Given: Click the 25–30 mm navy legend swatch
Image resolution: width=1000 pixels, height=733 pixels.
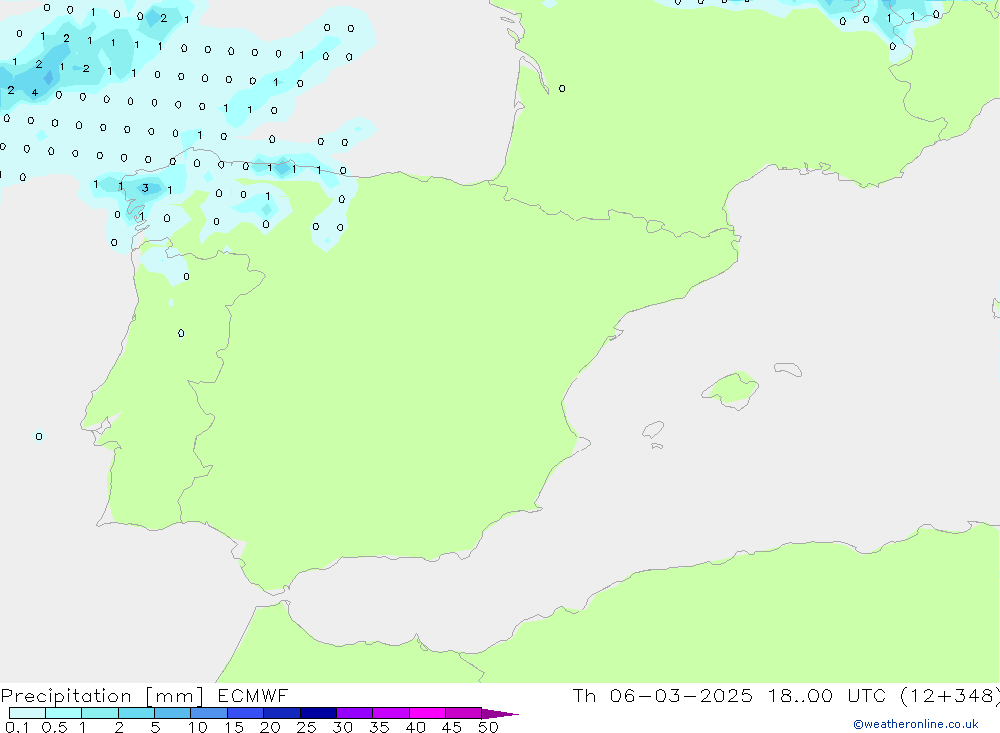Looking at the screenshot, I should coord(318,713).
